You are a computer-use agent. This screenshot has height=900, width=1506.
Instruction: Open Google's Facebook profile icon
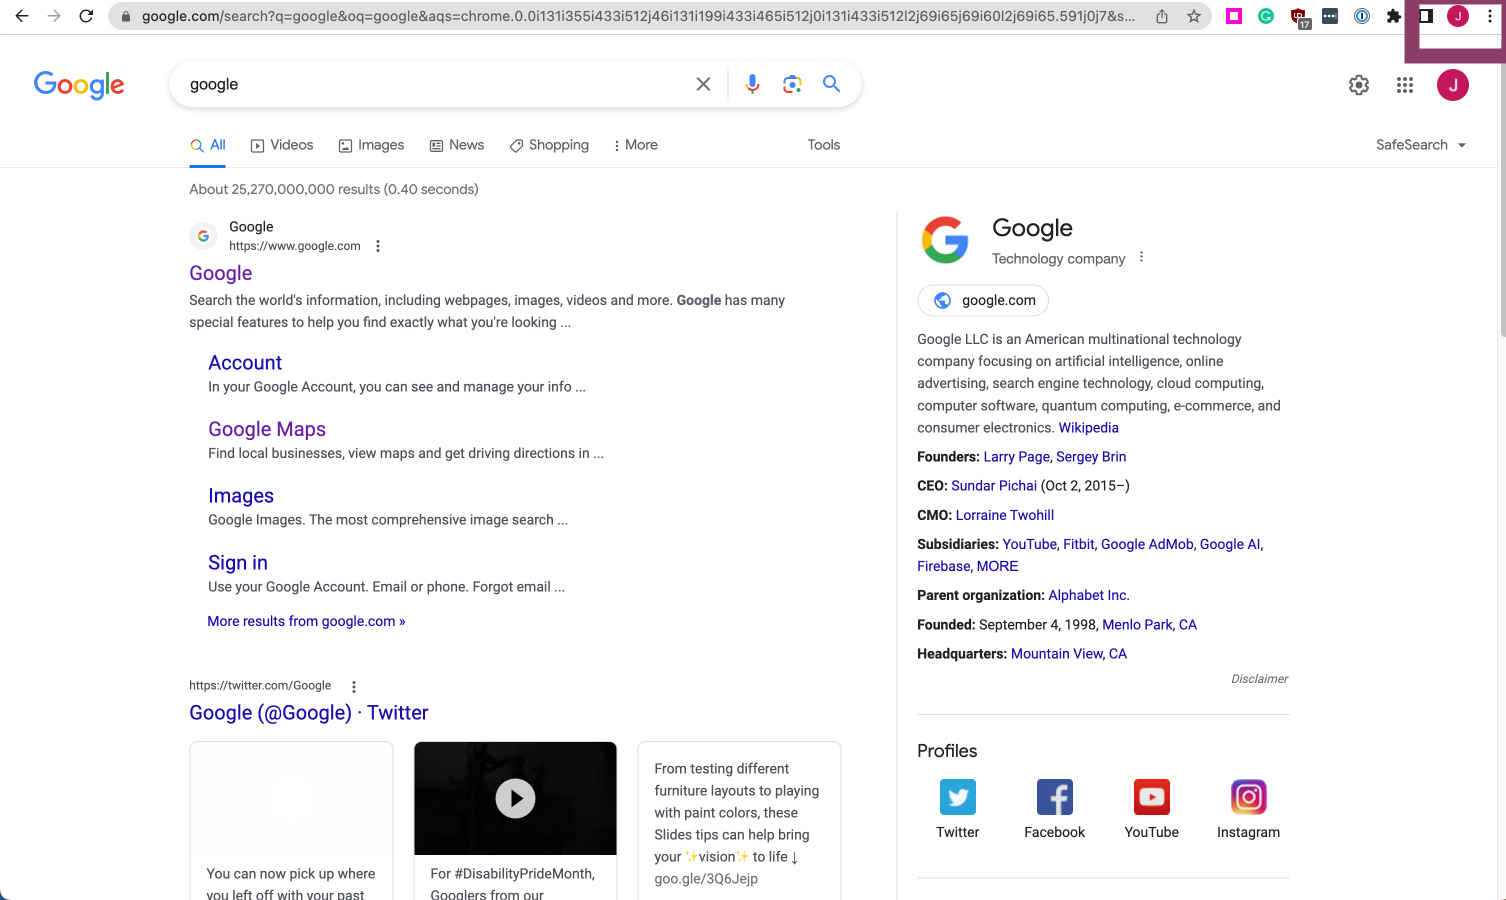[x=1054, y=797]
